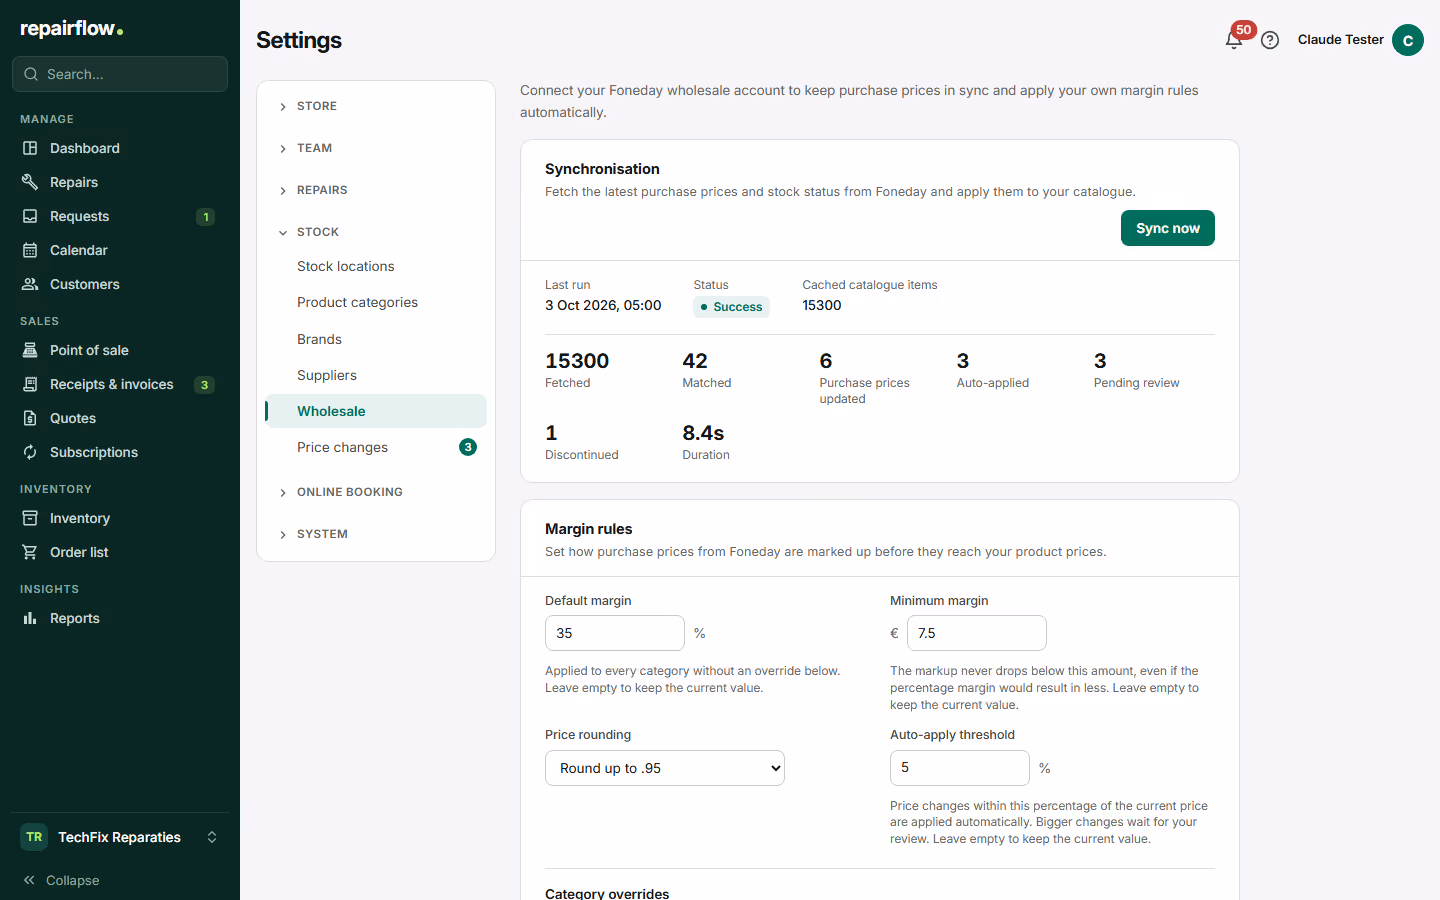Click the Reports bar chart icon

[x=30, y=618]
